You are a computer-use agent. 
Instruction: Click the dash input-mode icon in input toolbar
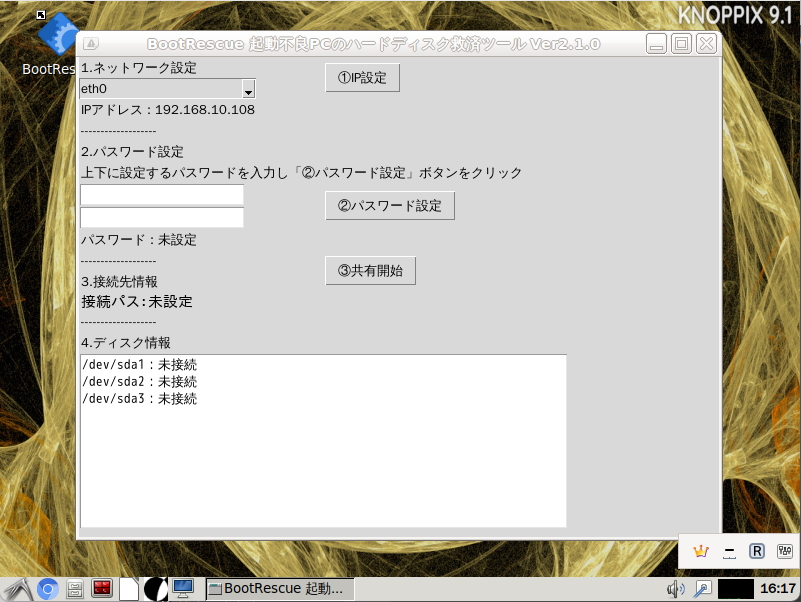729,552
